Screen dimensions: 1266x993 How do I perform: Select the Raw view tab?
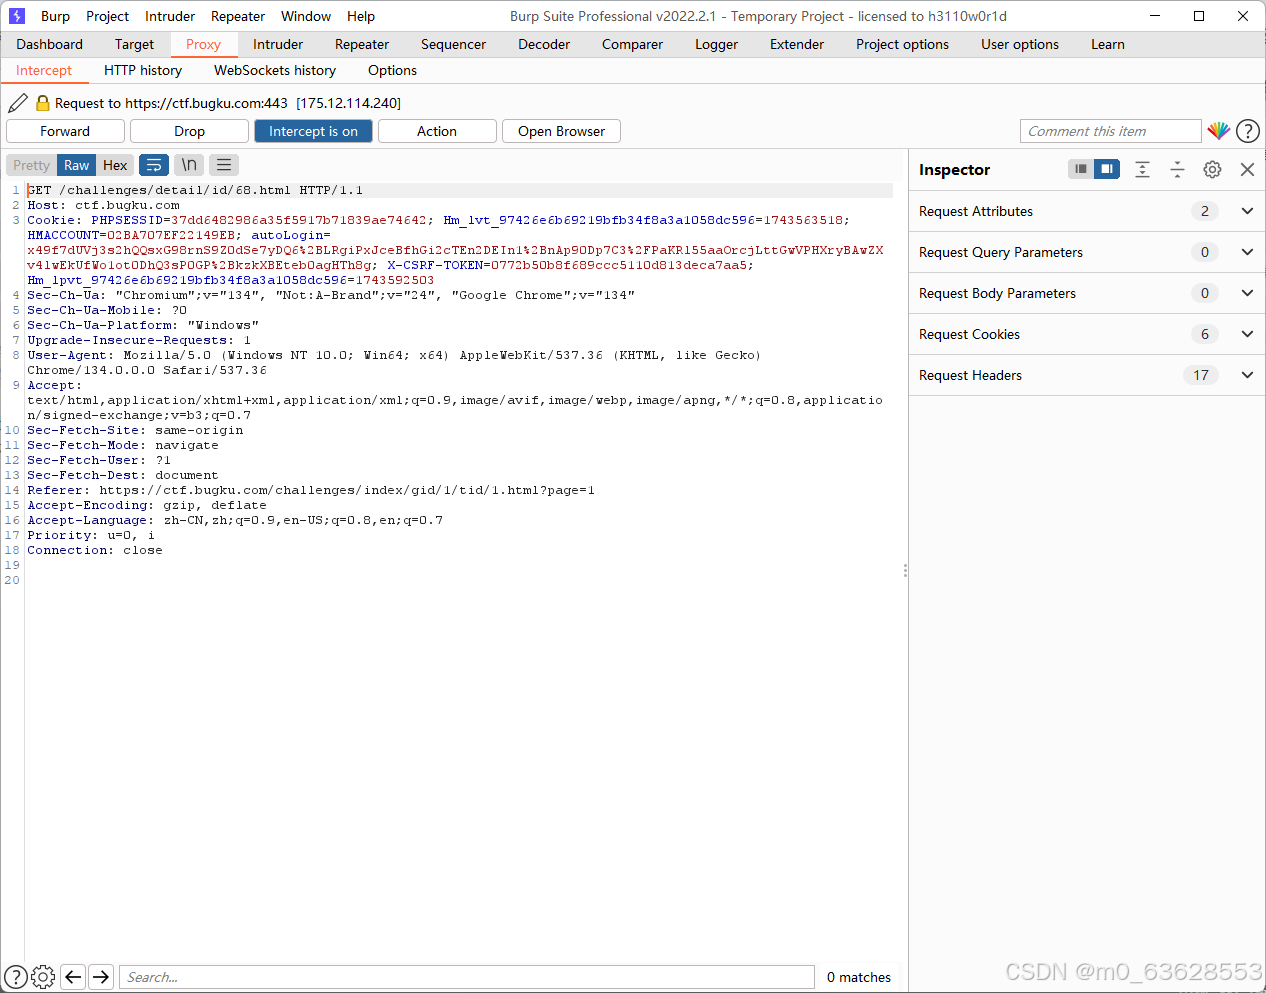point(76,165)
